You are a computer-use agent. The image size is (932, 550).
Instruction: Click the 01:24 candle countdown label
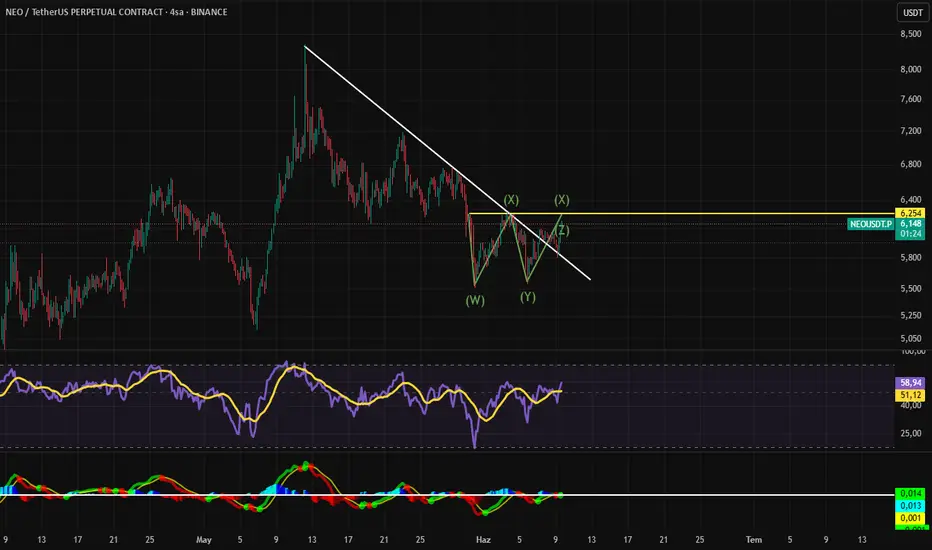pyautogui.click(x=910, y=234)
